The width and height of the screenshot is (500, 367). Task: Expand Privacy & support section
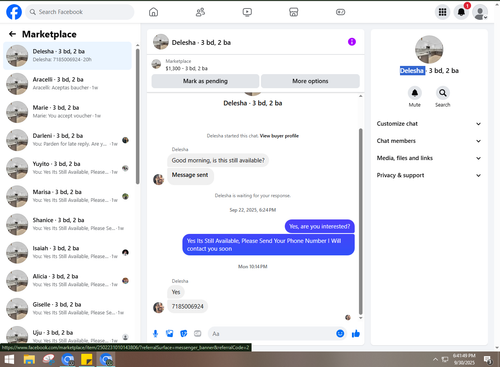click(429, 175)
